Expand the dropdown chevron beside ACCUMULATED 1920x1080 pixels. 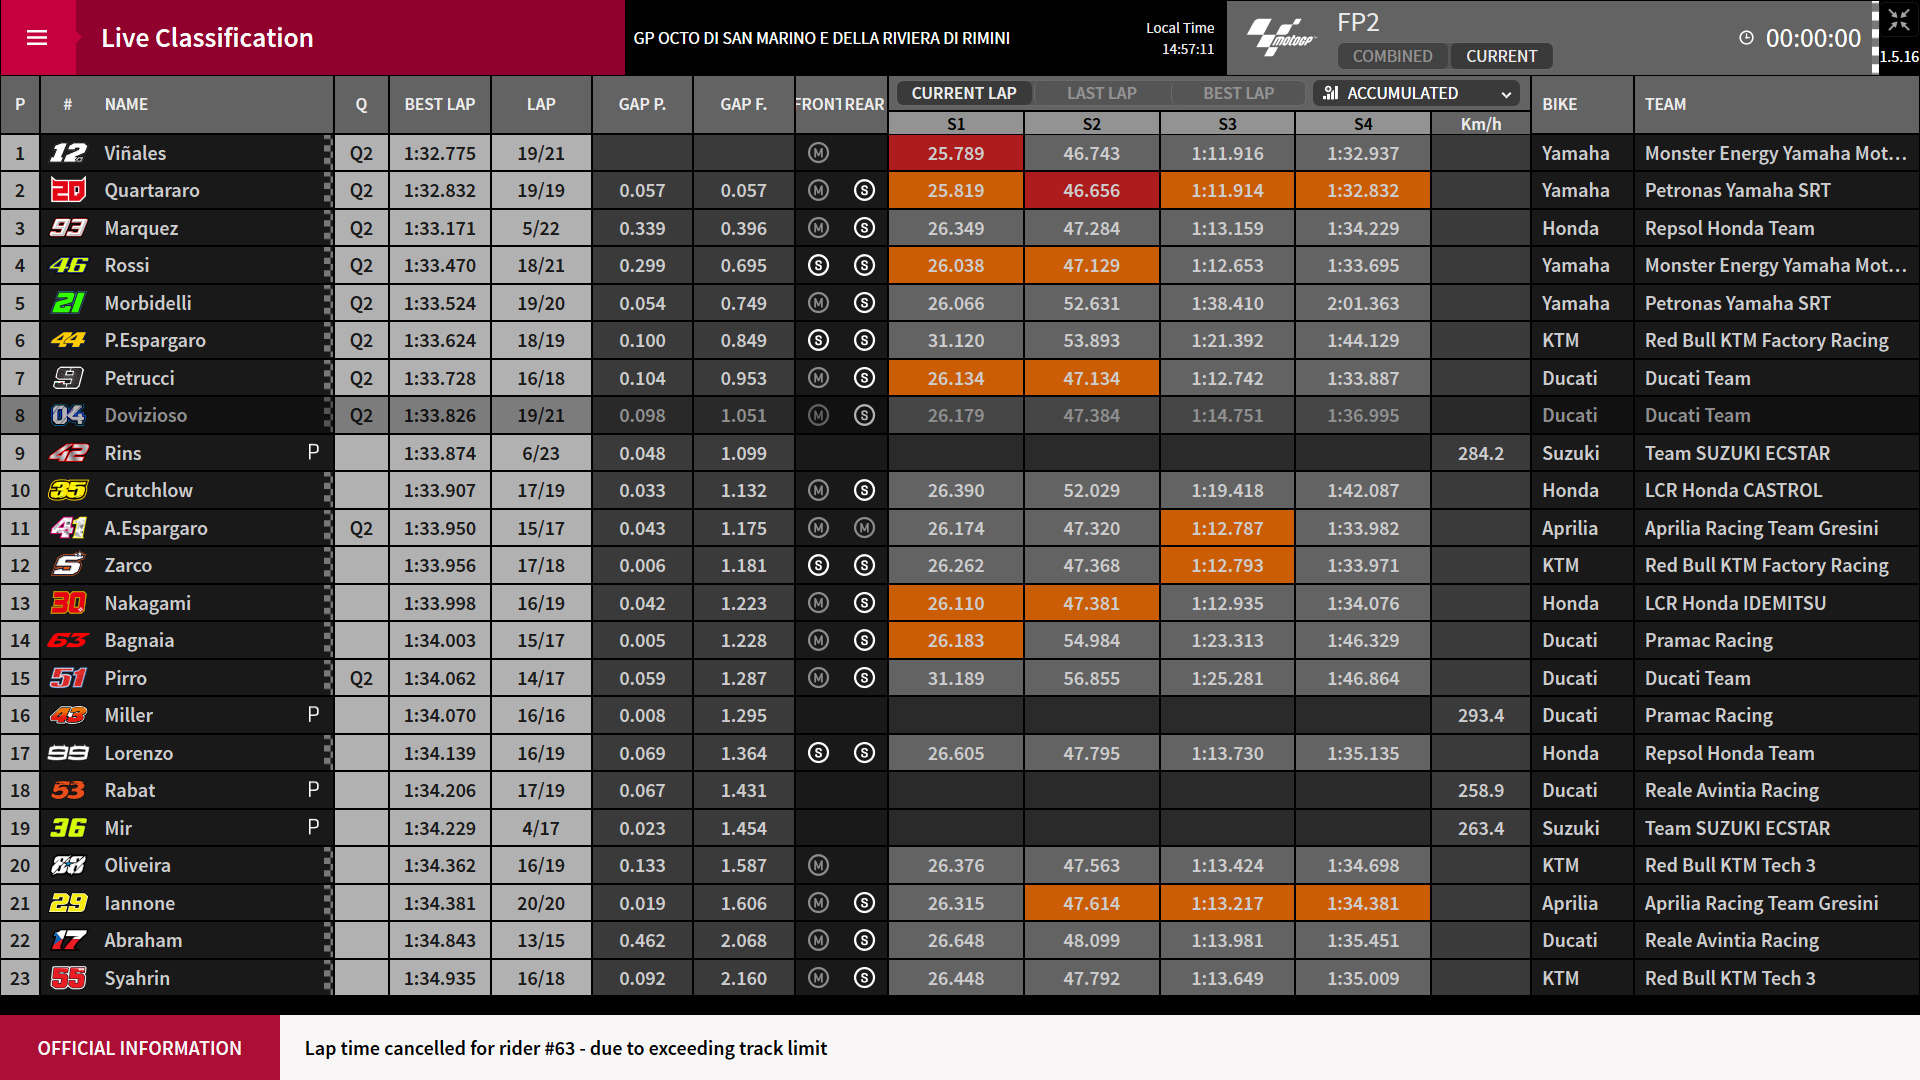coord(1506,94)
